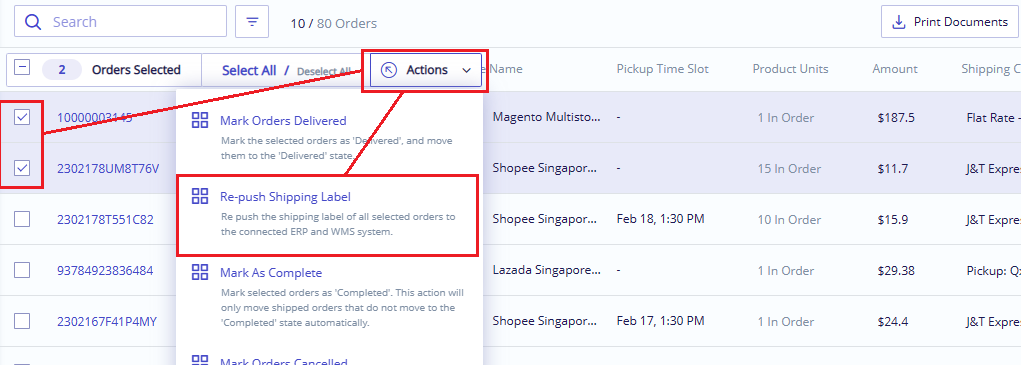Uncheck order 1000003145 checkbox
The image size is (1021, 365).
(x=22, y=117)
